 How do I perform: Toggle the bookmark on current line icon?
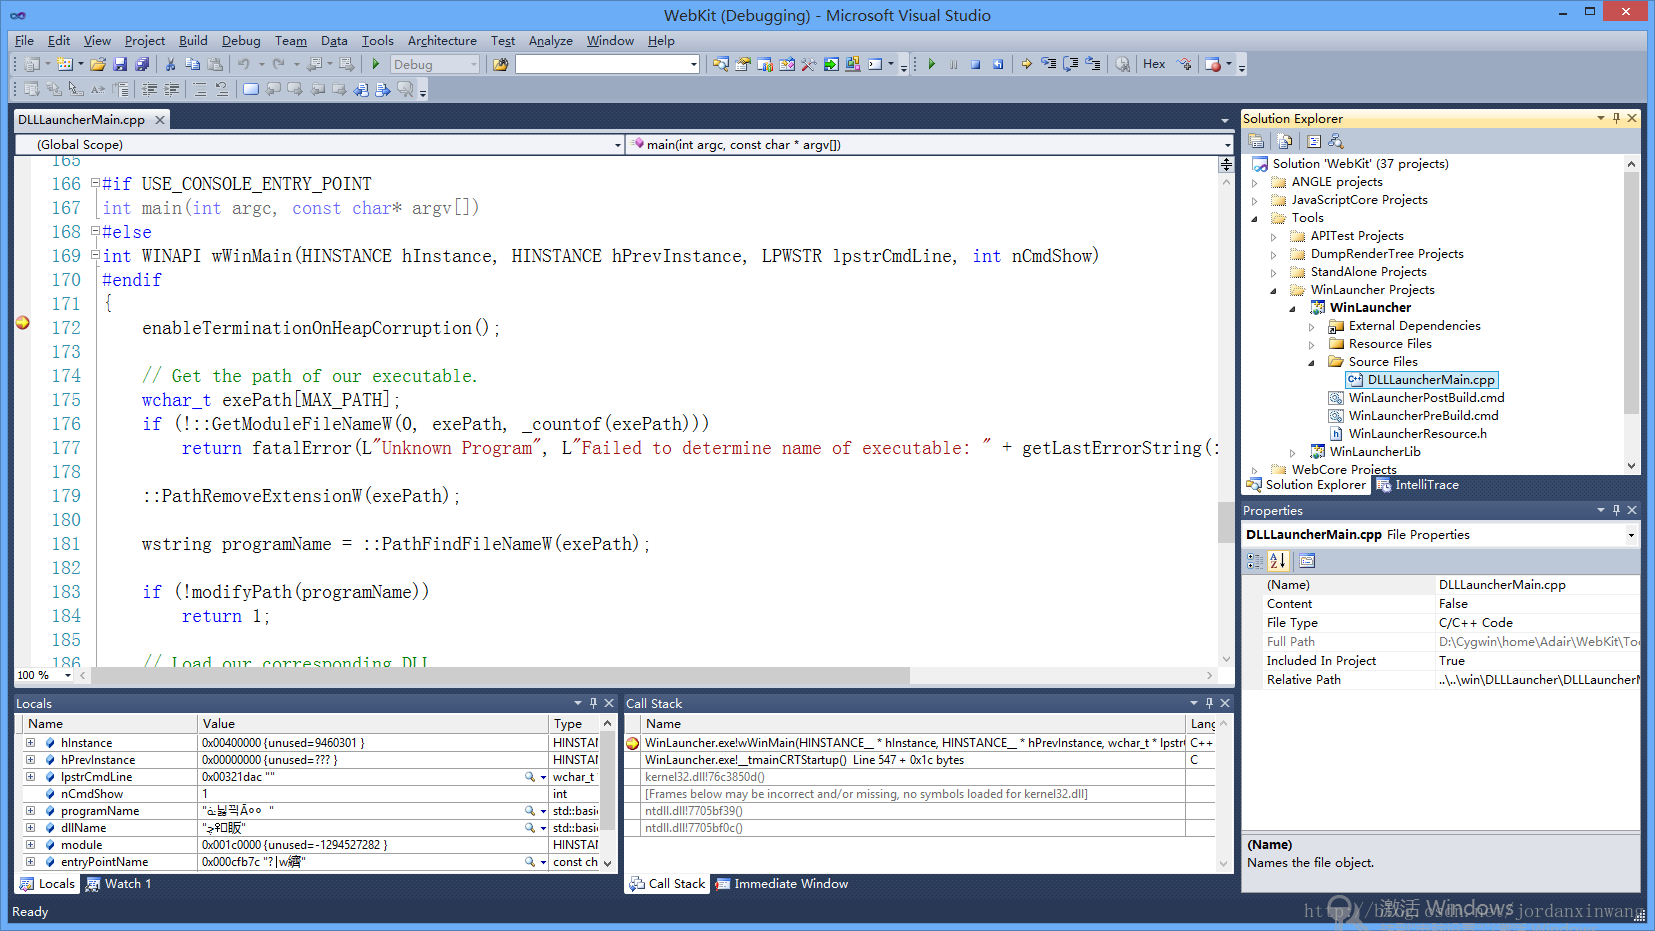coord(251,89)
